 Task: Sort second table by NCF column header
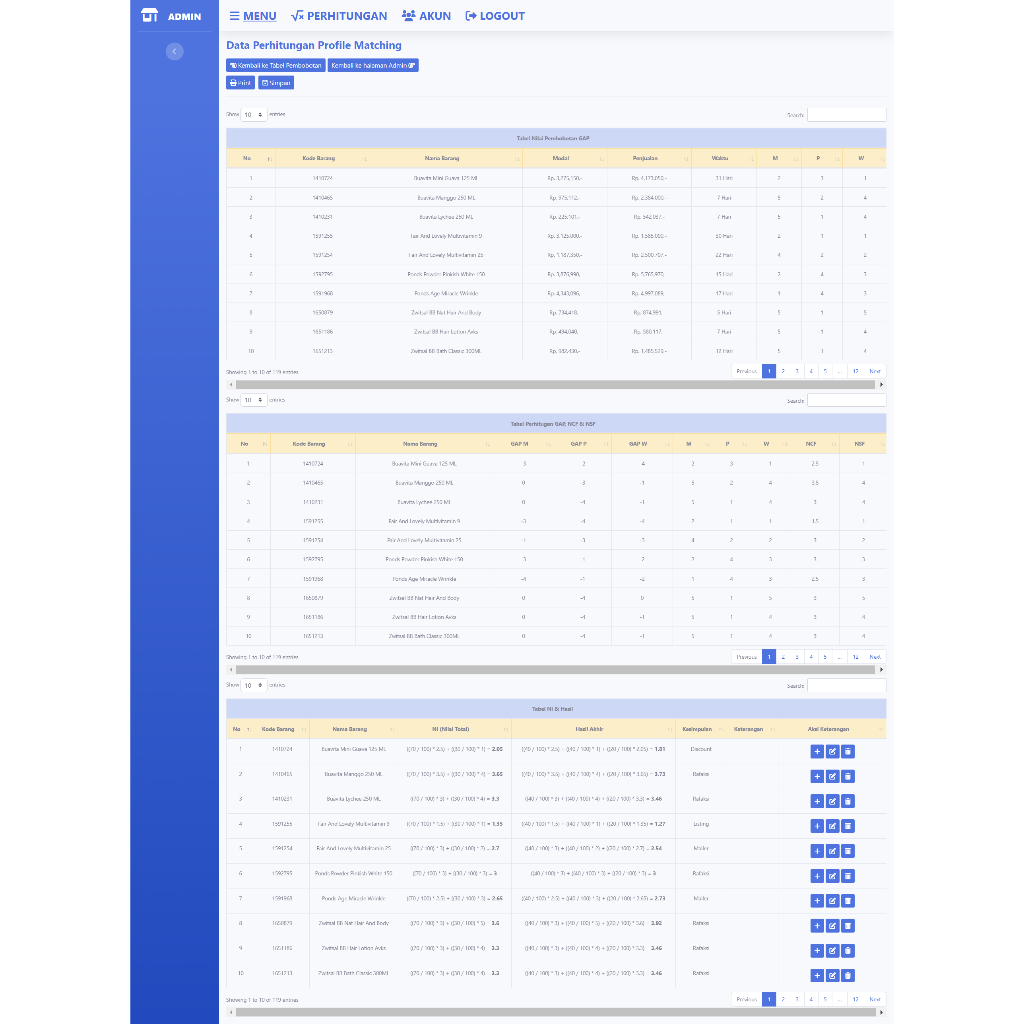coord(814,444)
